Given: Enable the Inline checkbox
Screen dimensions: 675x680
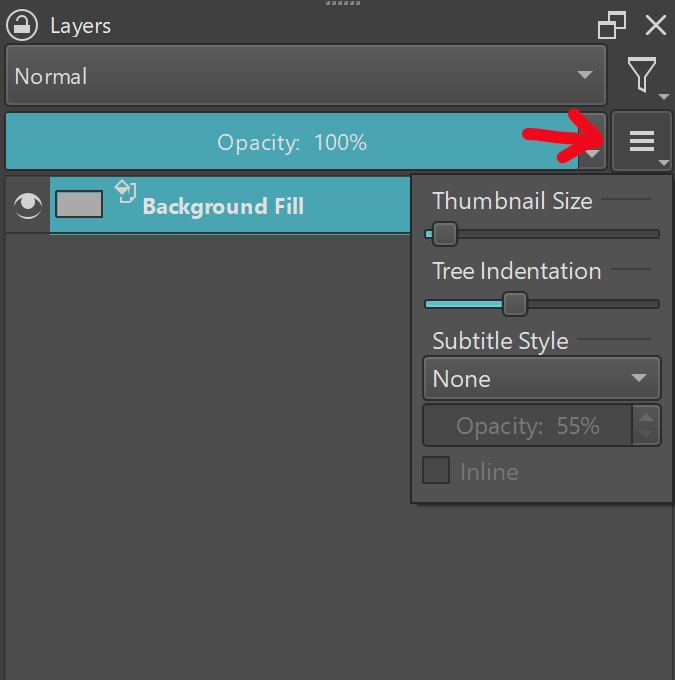Looking at the screenshot, I should (436, 471).
